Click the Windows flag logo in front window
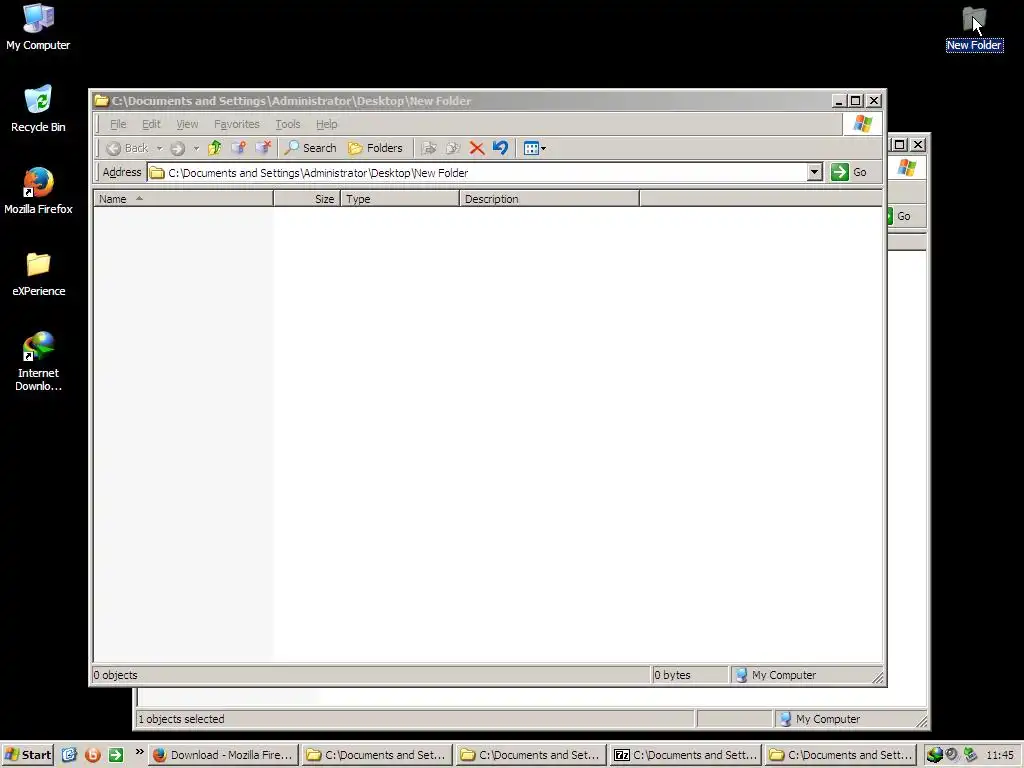This screenshot has height=768, width=1024. pyautogui.click(x=863, y=123)
